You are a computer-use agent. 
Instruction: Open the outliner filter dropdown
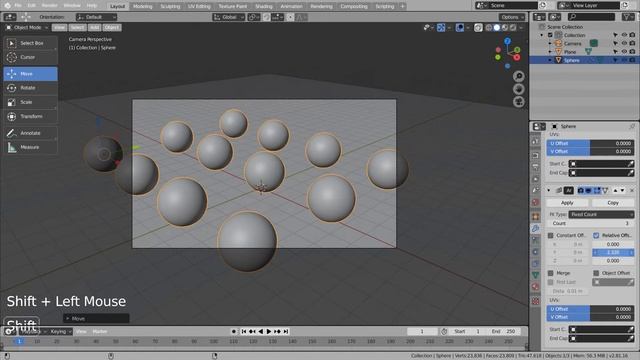point(627,17)
